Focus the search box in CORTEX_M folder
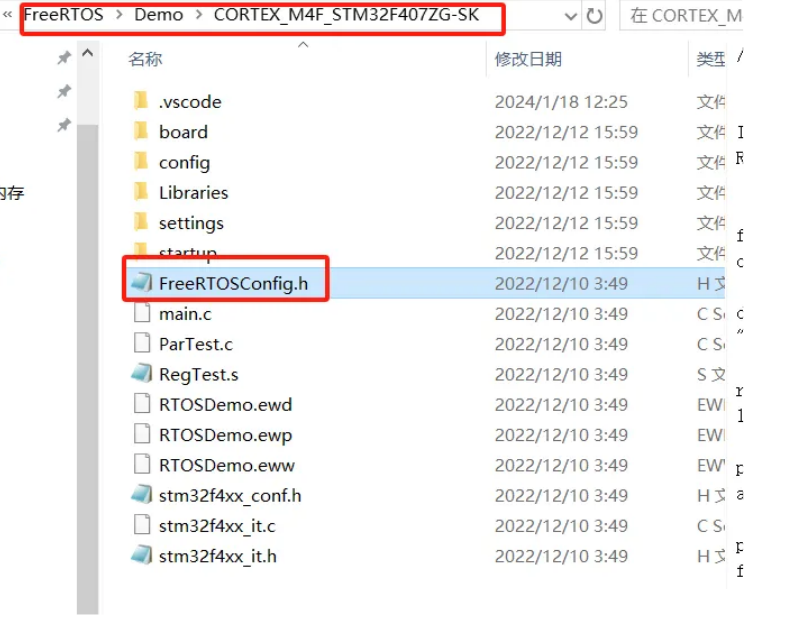The width and height of the screenshot is (805, 626). pos(682,16)
